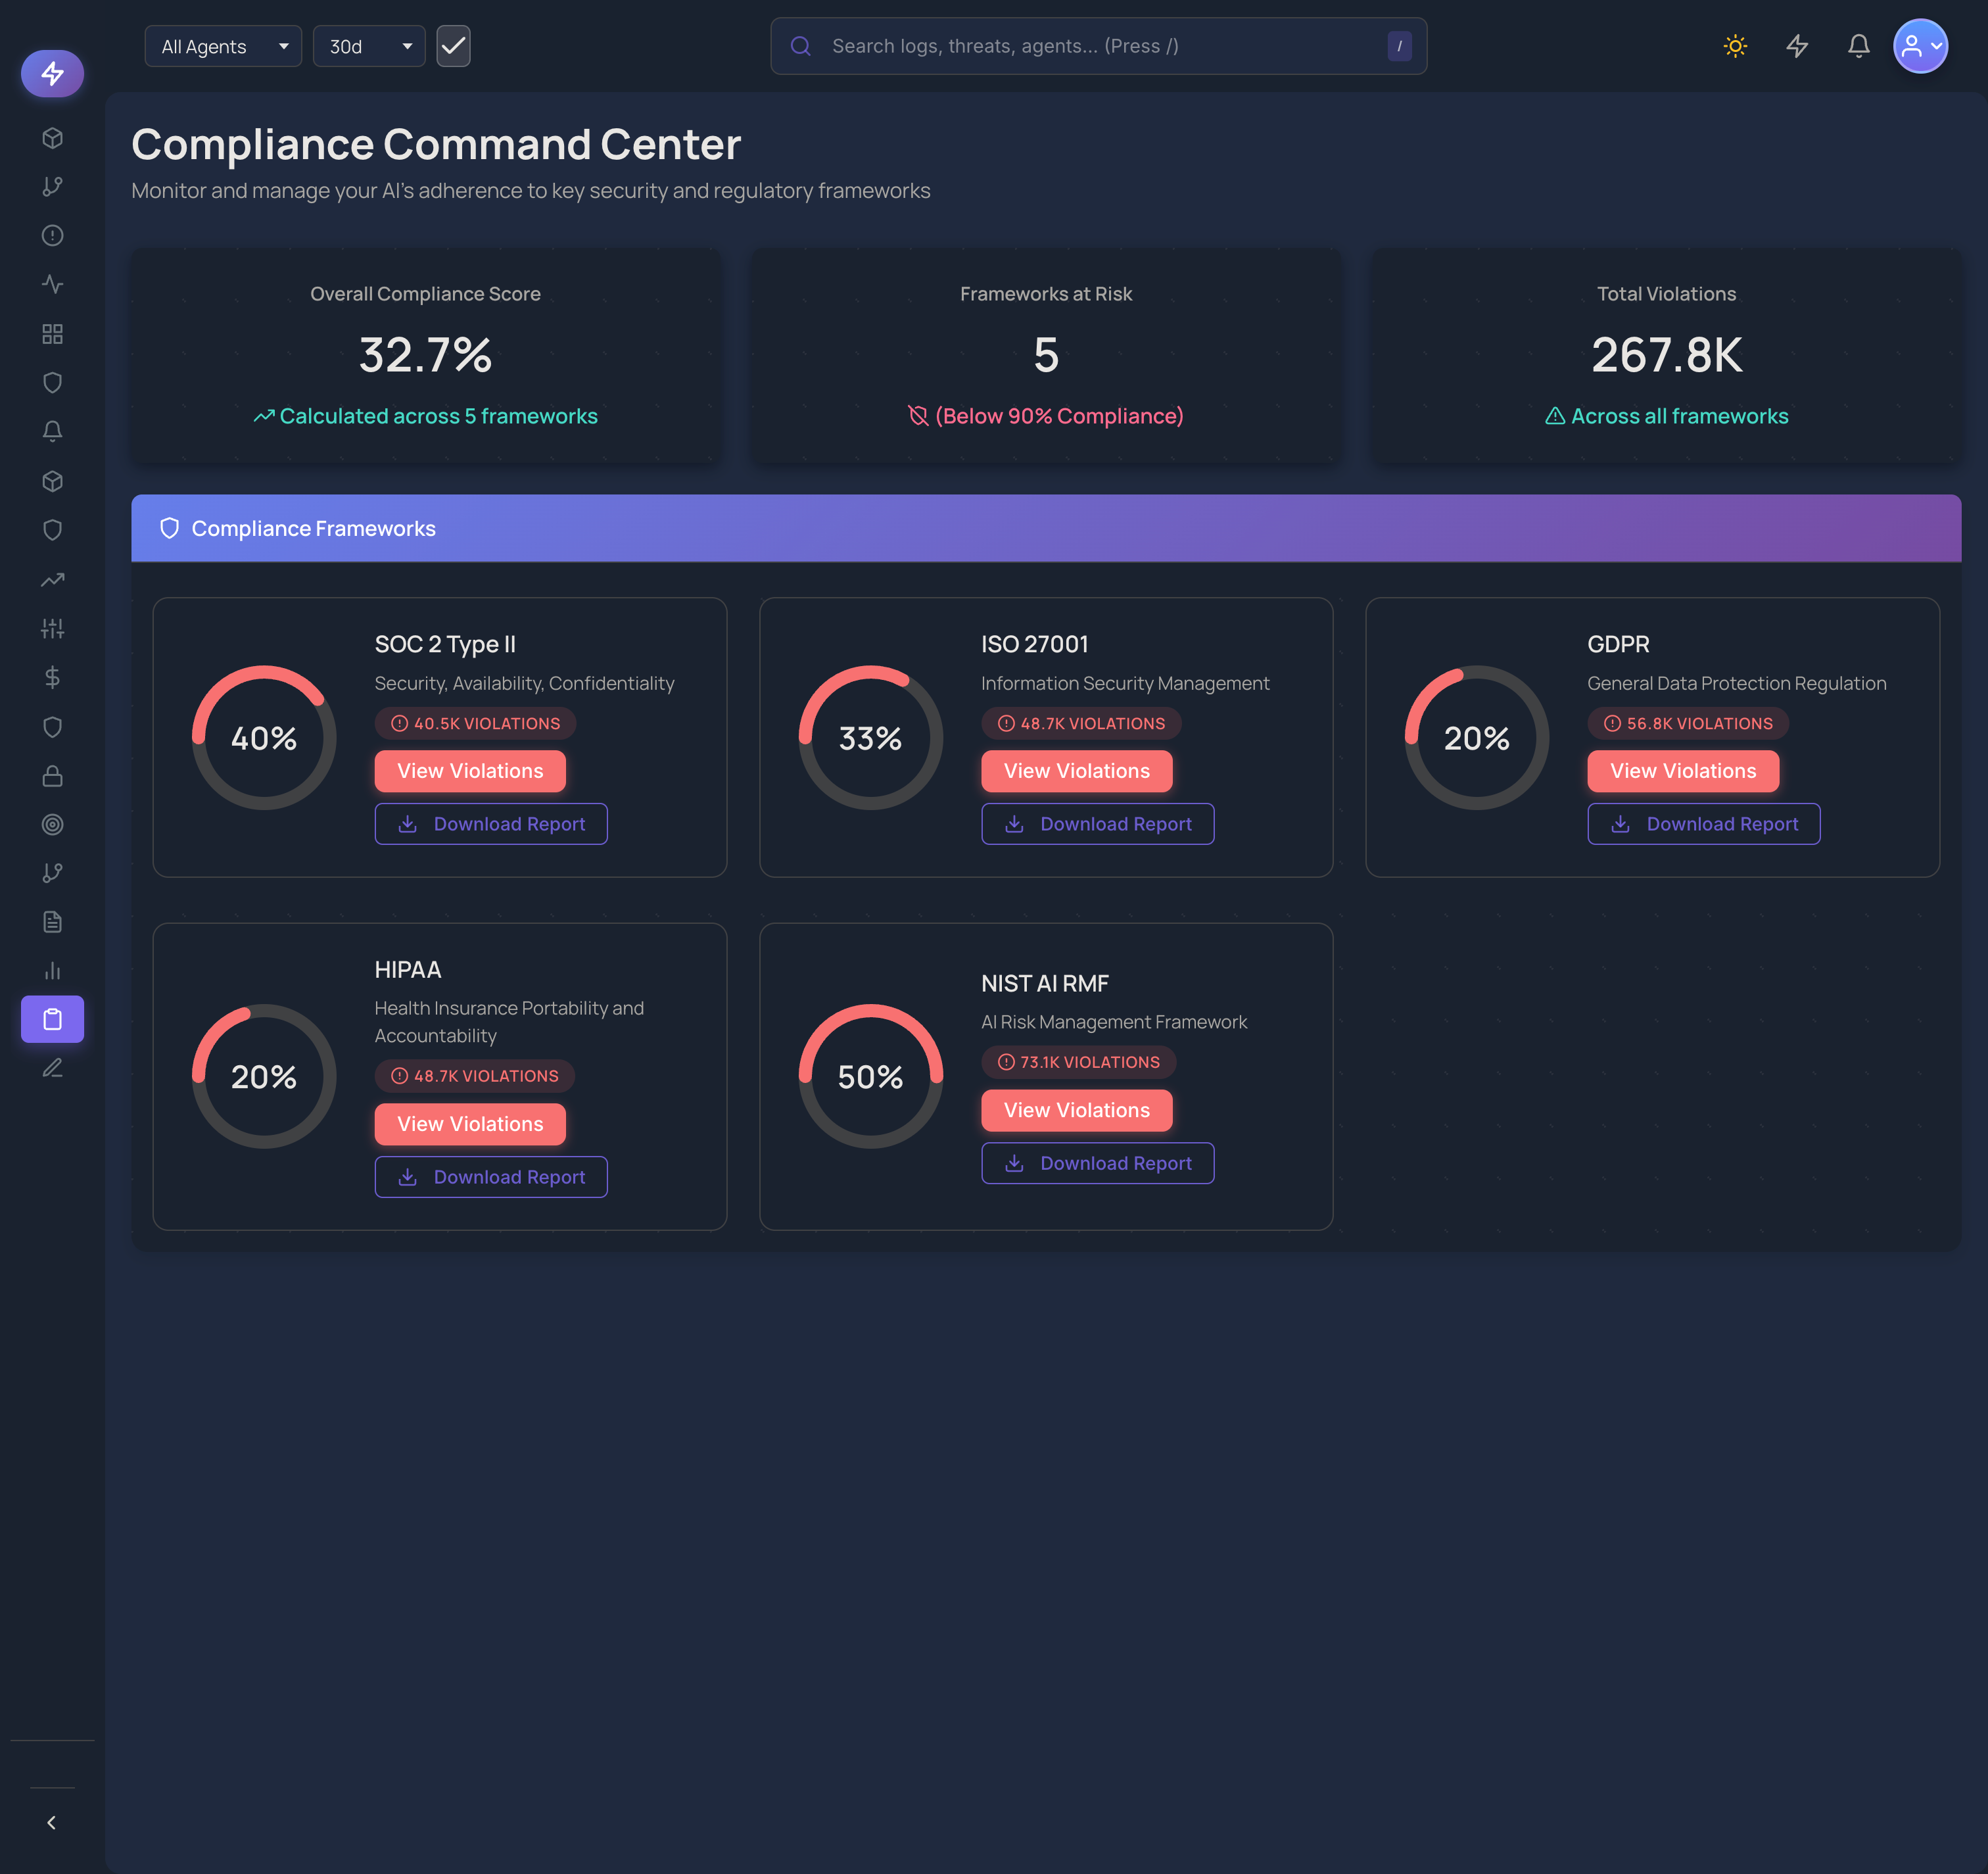Open the bar chart analytics icon

click(52, 970)
